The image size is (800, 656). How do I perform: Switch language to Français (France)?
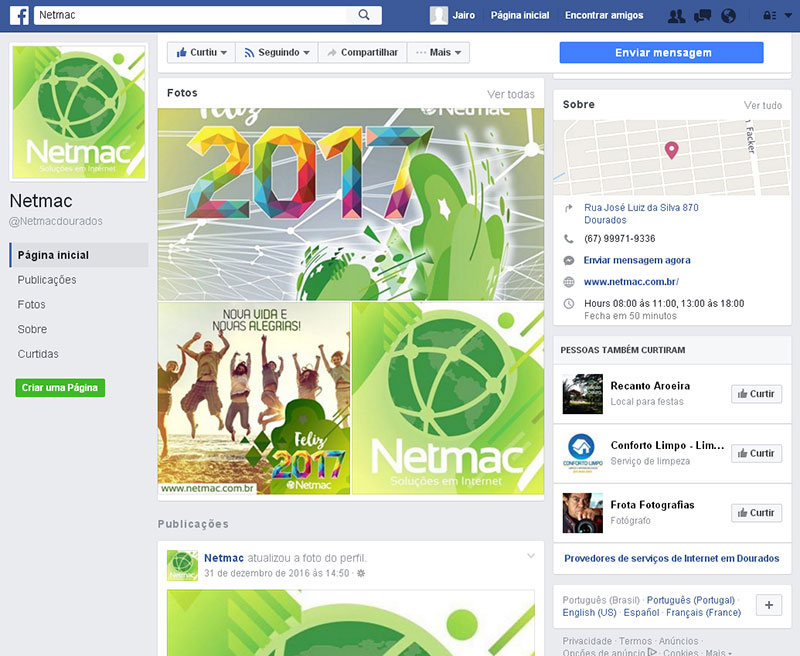click(704, 612)
